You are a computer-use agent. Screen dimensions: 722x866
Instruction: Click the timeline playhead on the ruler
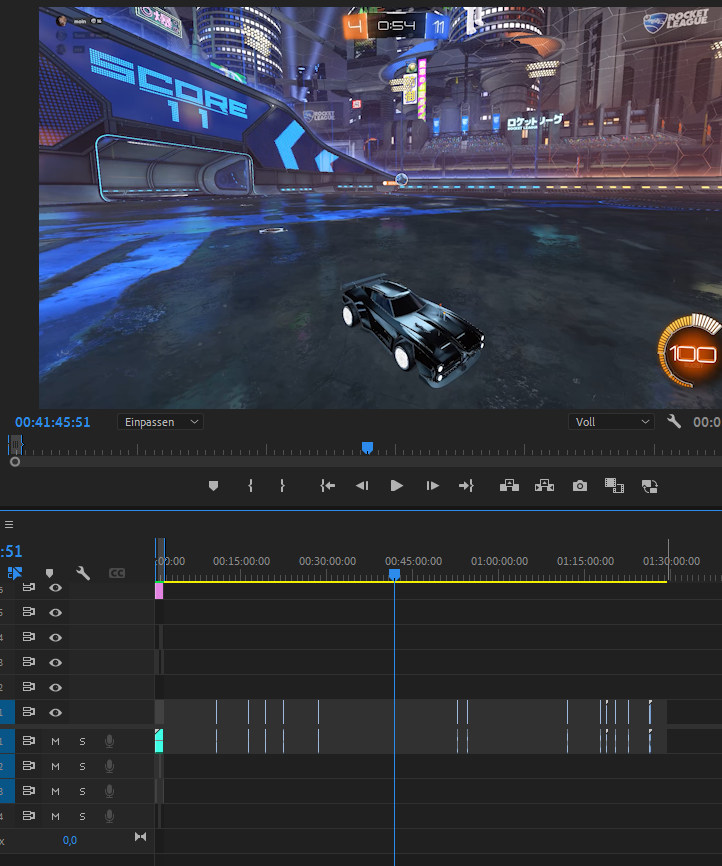tap(394, 575)
